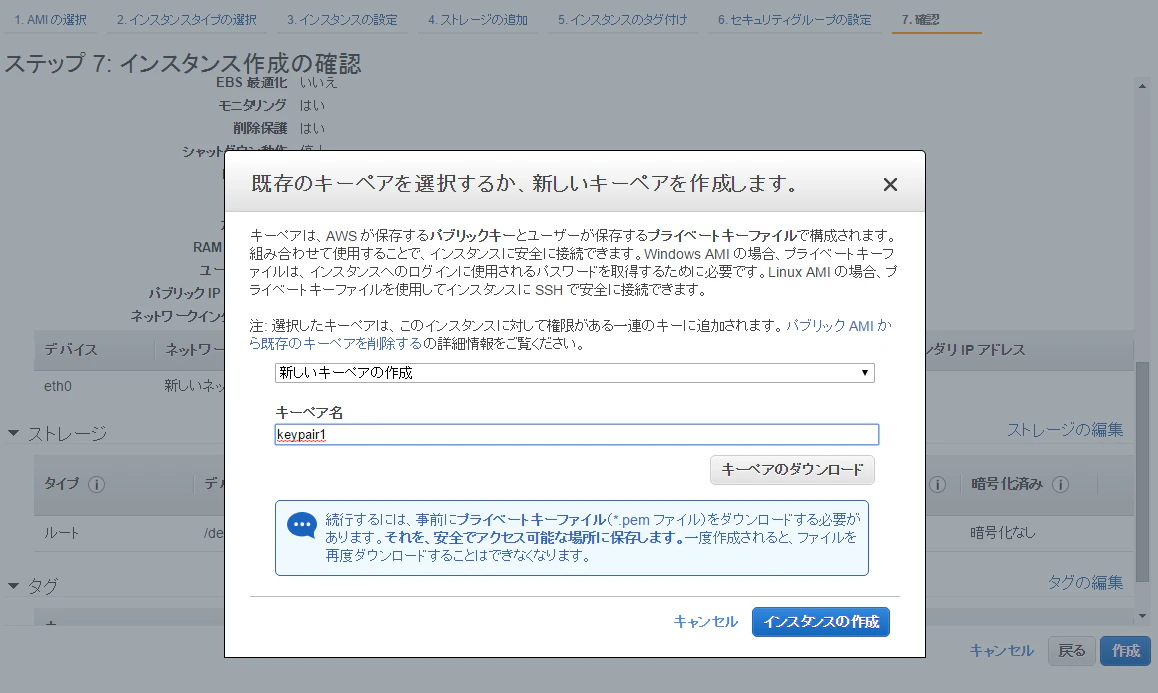Open the 新しいキーペアの作成 dropdown
1158x693 pixels.
pyautogui.click(x=575, y=373)
